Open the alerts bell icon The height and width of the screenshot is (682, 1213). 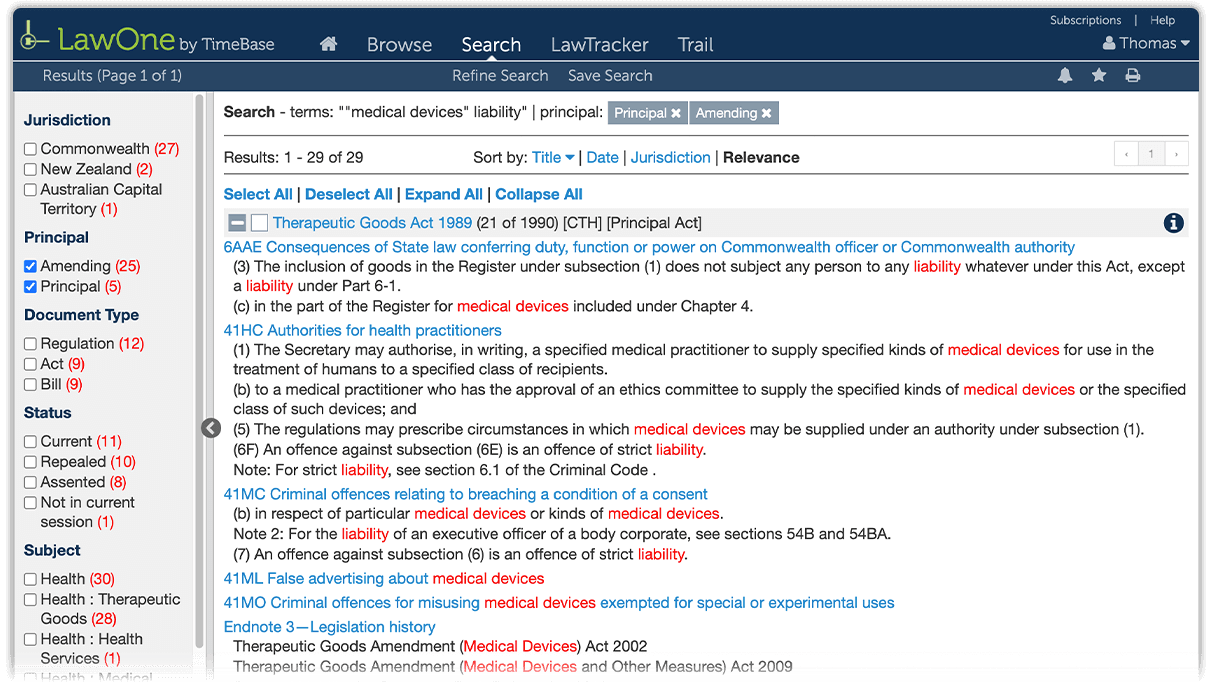click(x=1064, y=75)
